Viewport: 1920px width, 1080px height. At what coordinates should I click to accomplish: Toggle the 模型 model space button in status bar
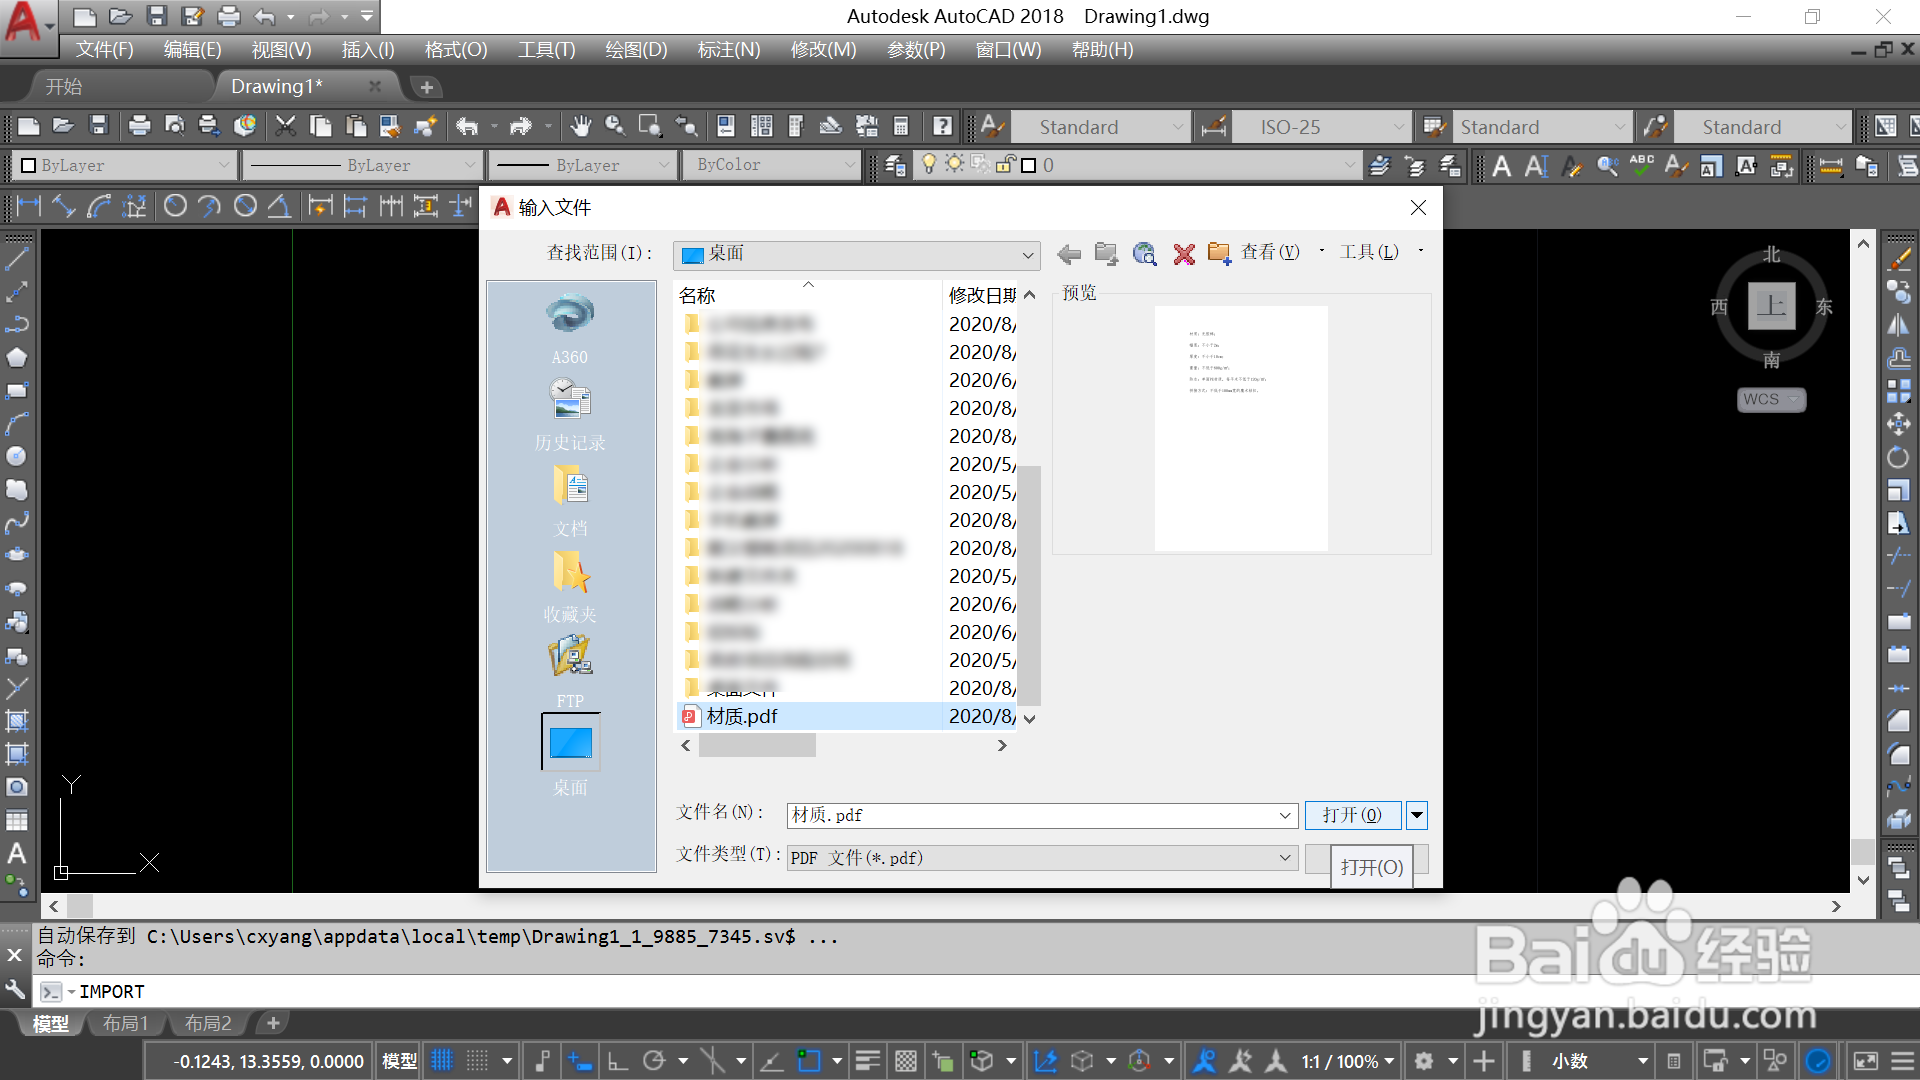tap(400, 1061)
